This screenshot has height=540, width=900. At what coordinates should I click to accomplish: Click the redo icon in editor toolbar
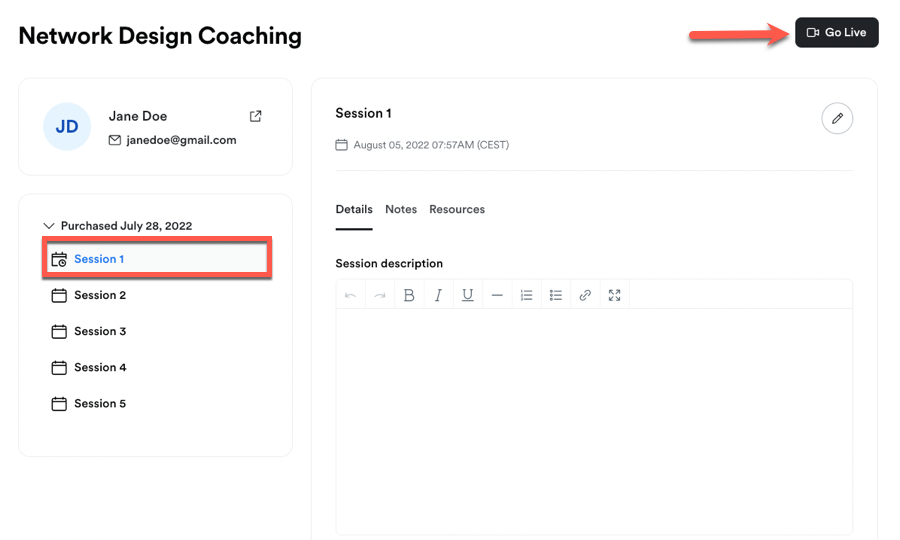click(380, 295)
